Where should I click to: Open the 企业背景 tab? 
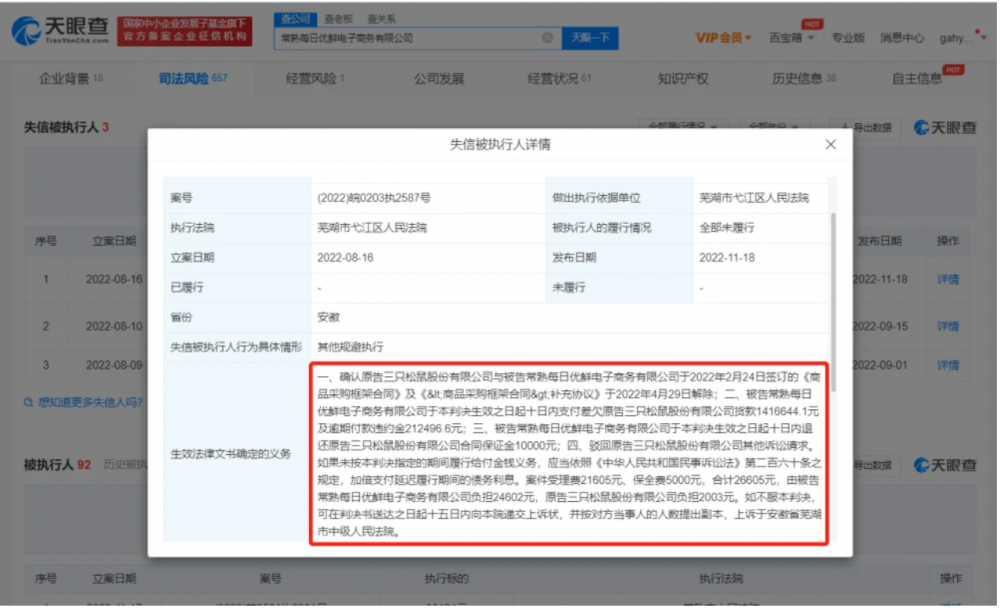tap(70, 78)
